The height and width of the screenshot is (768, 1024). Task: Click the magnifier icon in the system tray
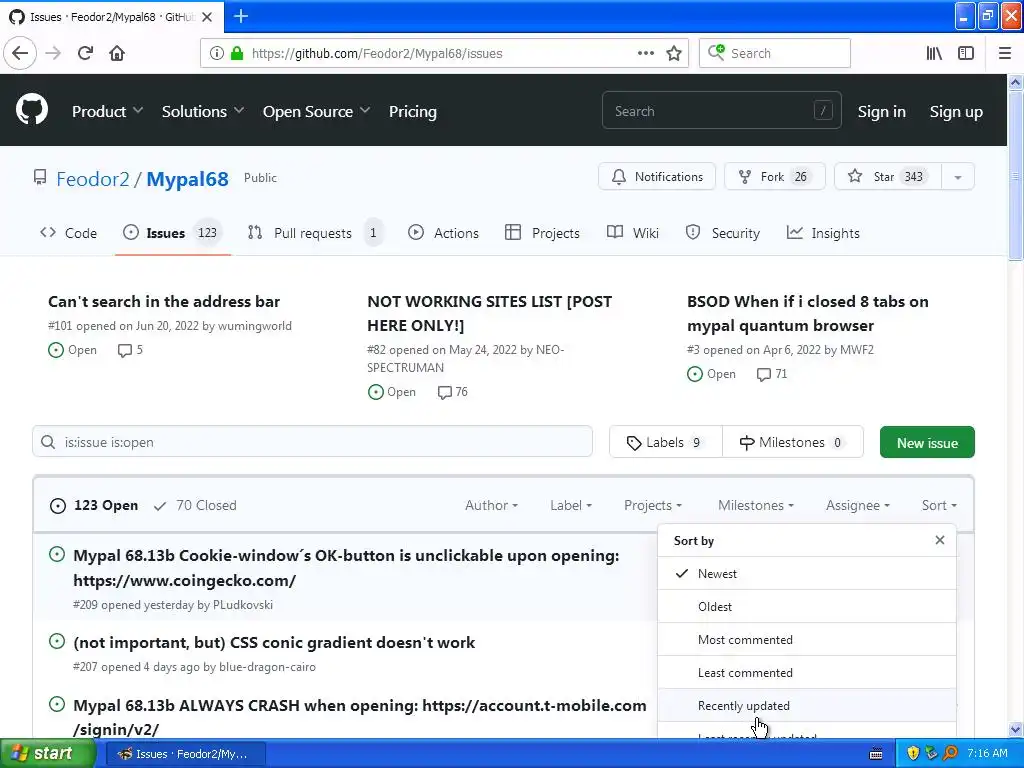(950, 754)
